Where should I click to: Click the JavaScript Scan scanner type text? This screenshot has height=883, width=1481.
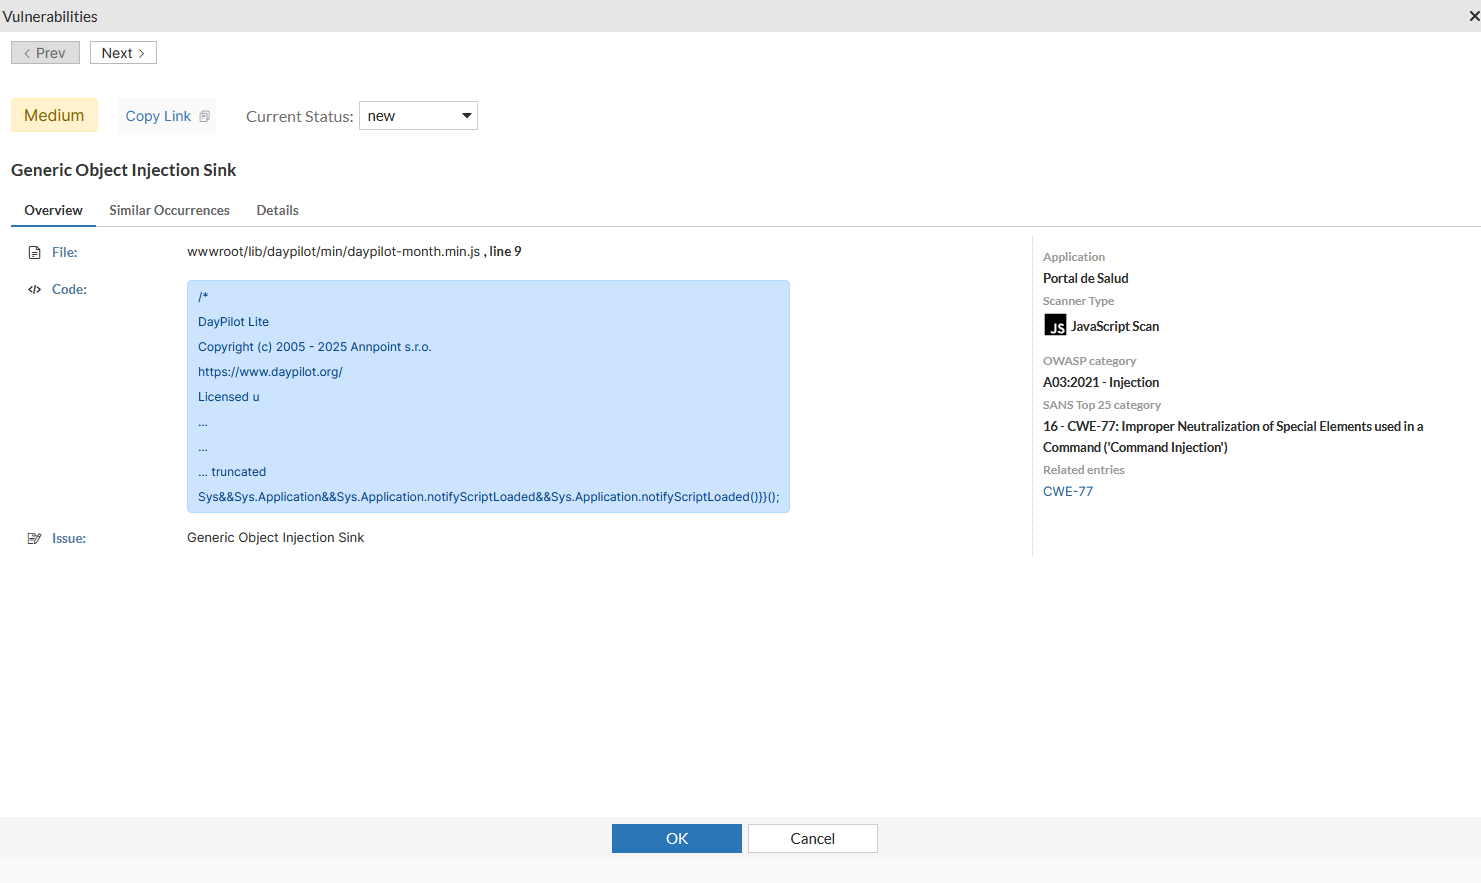1115,327
